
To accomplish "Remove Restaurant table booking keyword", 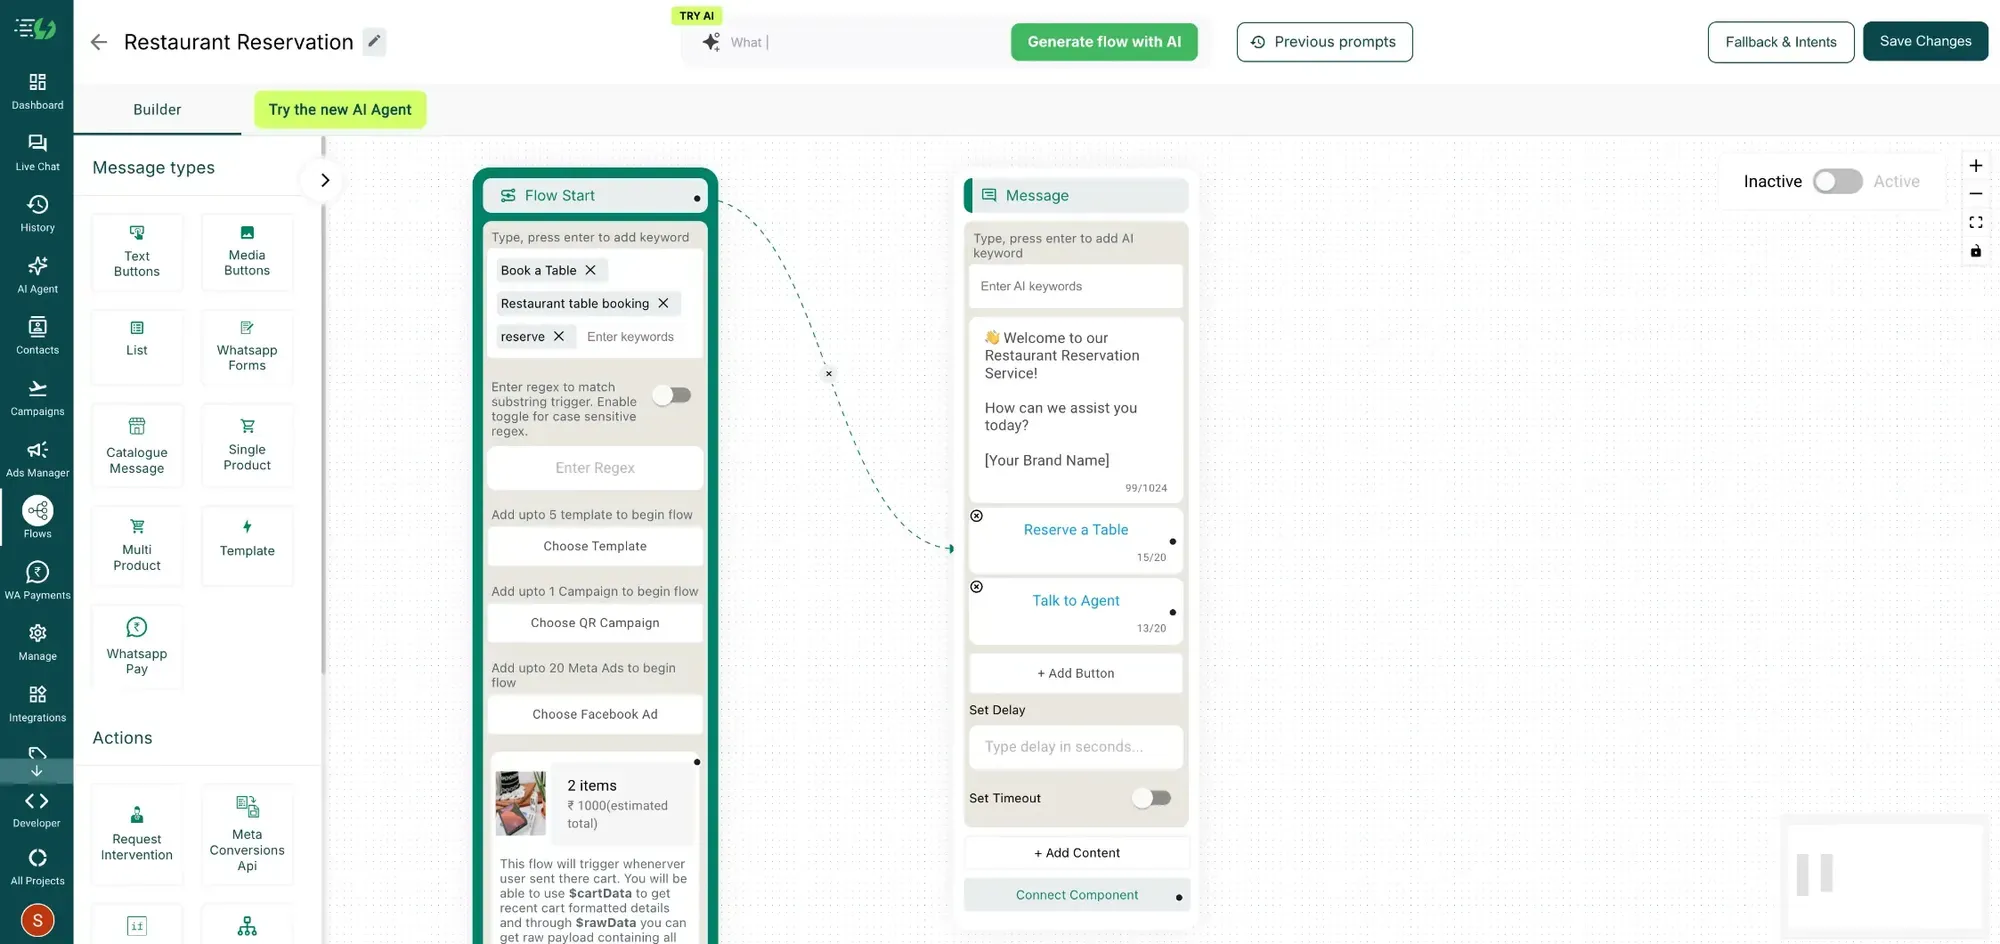I will click(x=663, y=303).
